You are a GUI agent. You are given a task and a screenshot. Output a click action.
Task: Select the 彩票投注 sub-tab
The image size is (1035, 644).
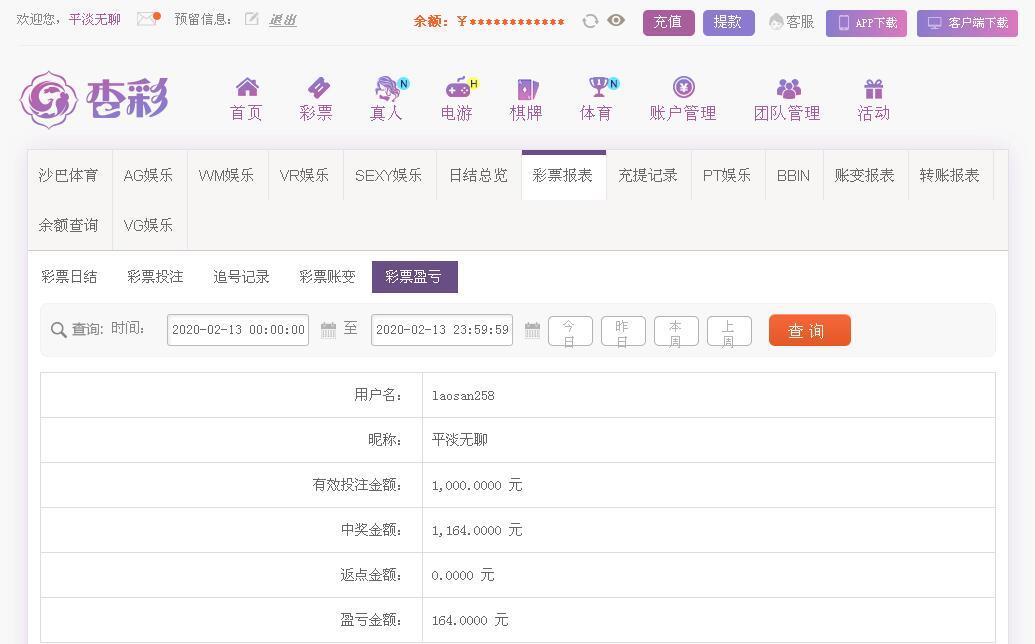click(155, 277)
